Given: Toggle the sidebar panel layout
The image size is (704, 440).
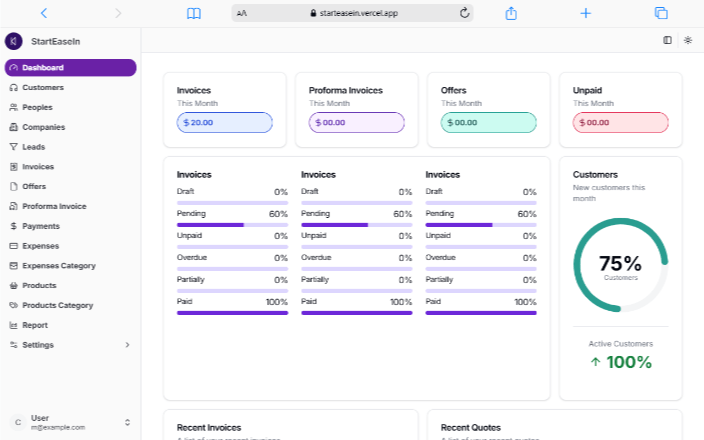Looking at the screenshot, I should [667, 40].
